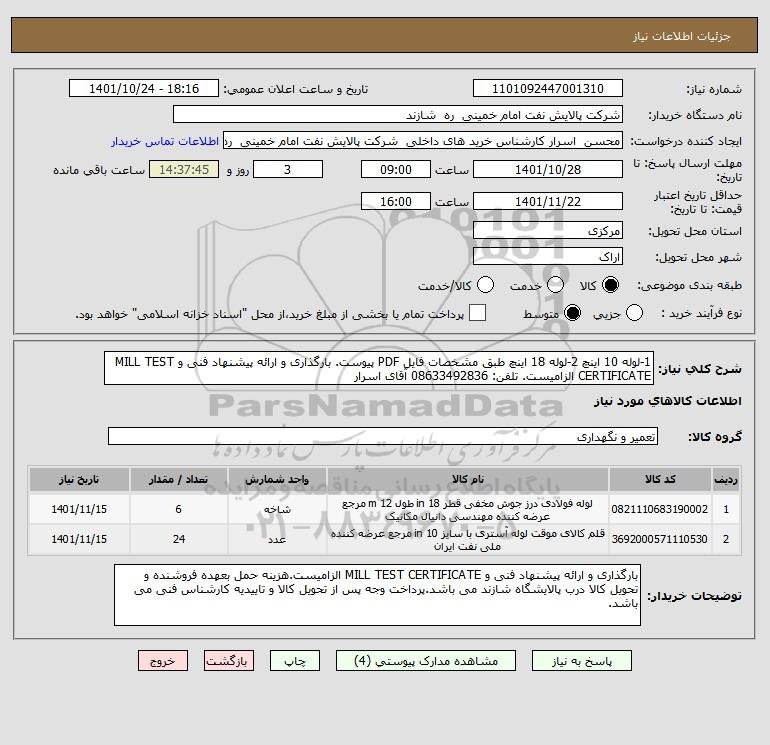770x745 pixels.
Task: Click the need number field 1101092447001310
Action: pyautogui.click(x=548, y=88)
